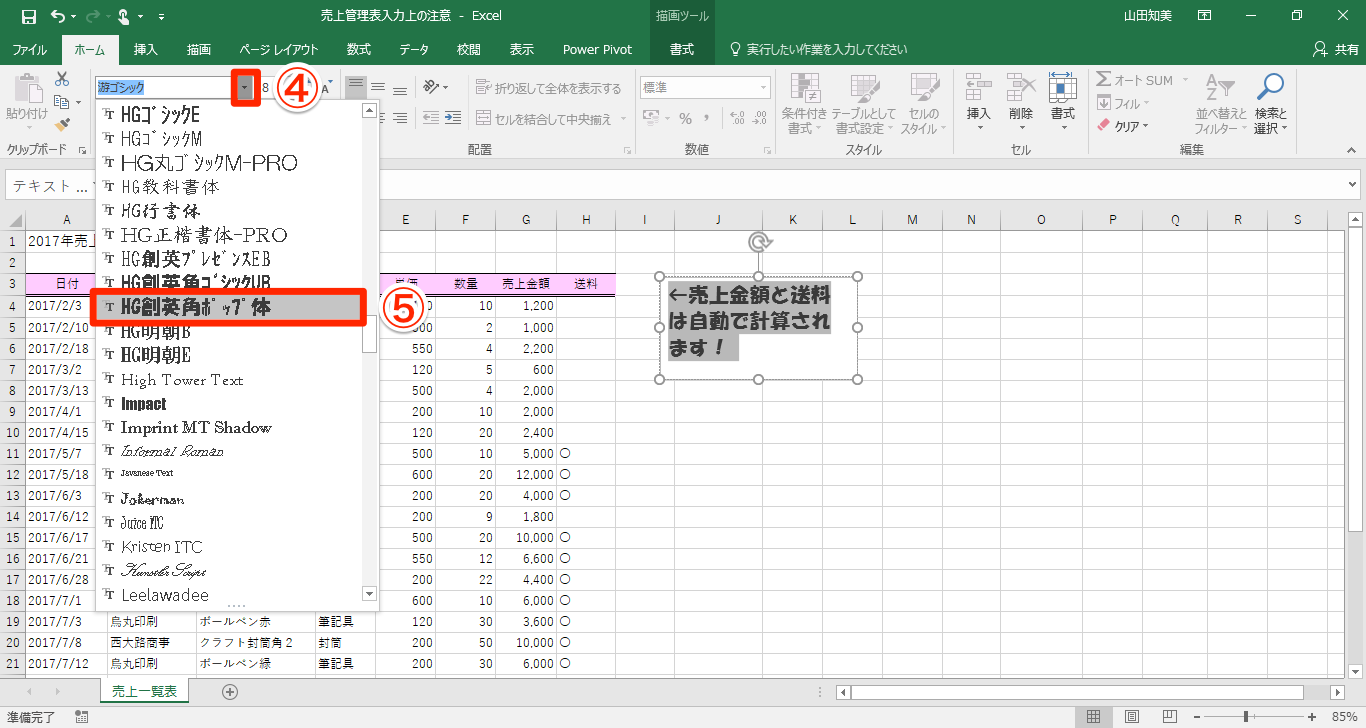Open Conditional Formatting (条件付き書式)

(804, 103)
